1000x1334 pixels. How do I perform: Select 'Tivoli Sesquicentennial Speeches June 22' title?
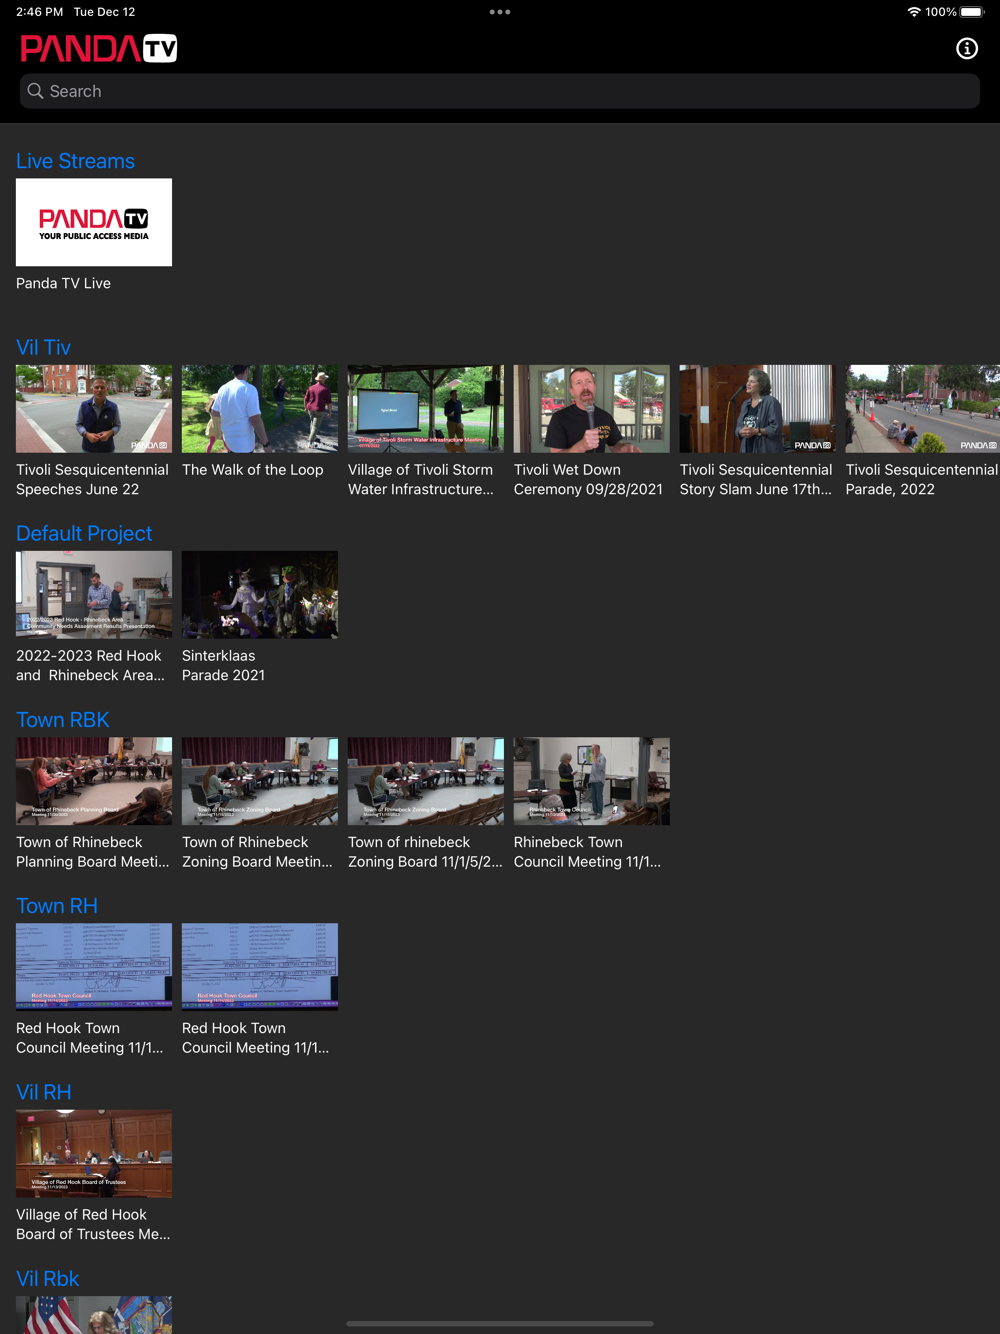pyautogui.click(x=92, y=479)
